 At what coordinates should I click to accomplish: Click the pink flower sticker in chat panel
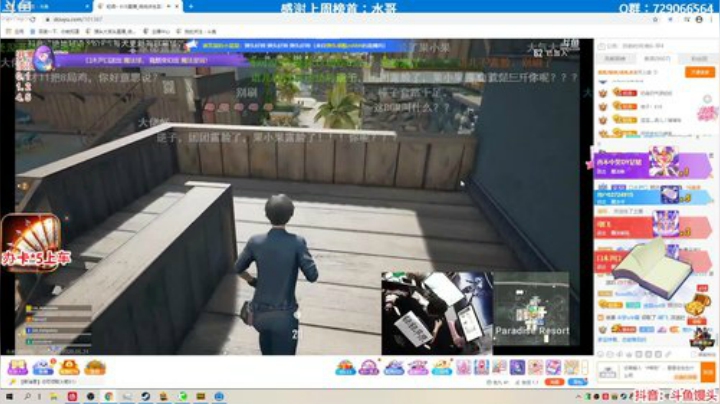click(x=707, y=113)
